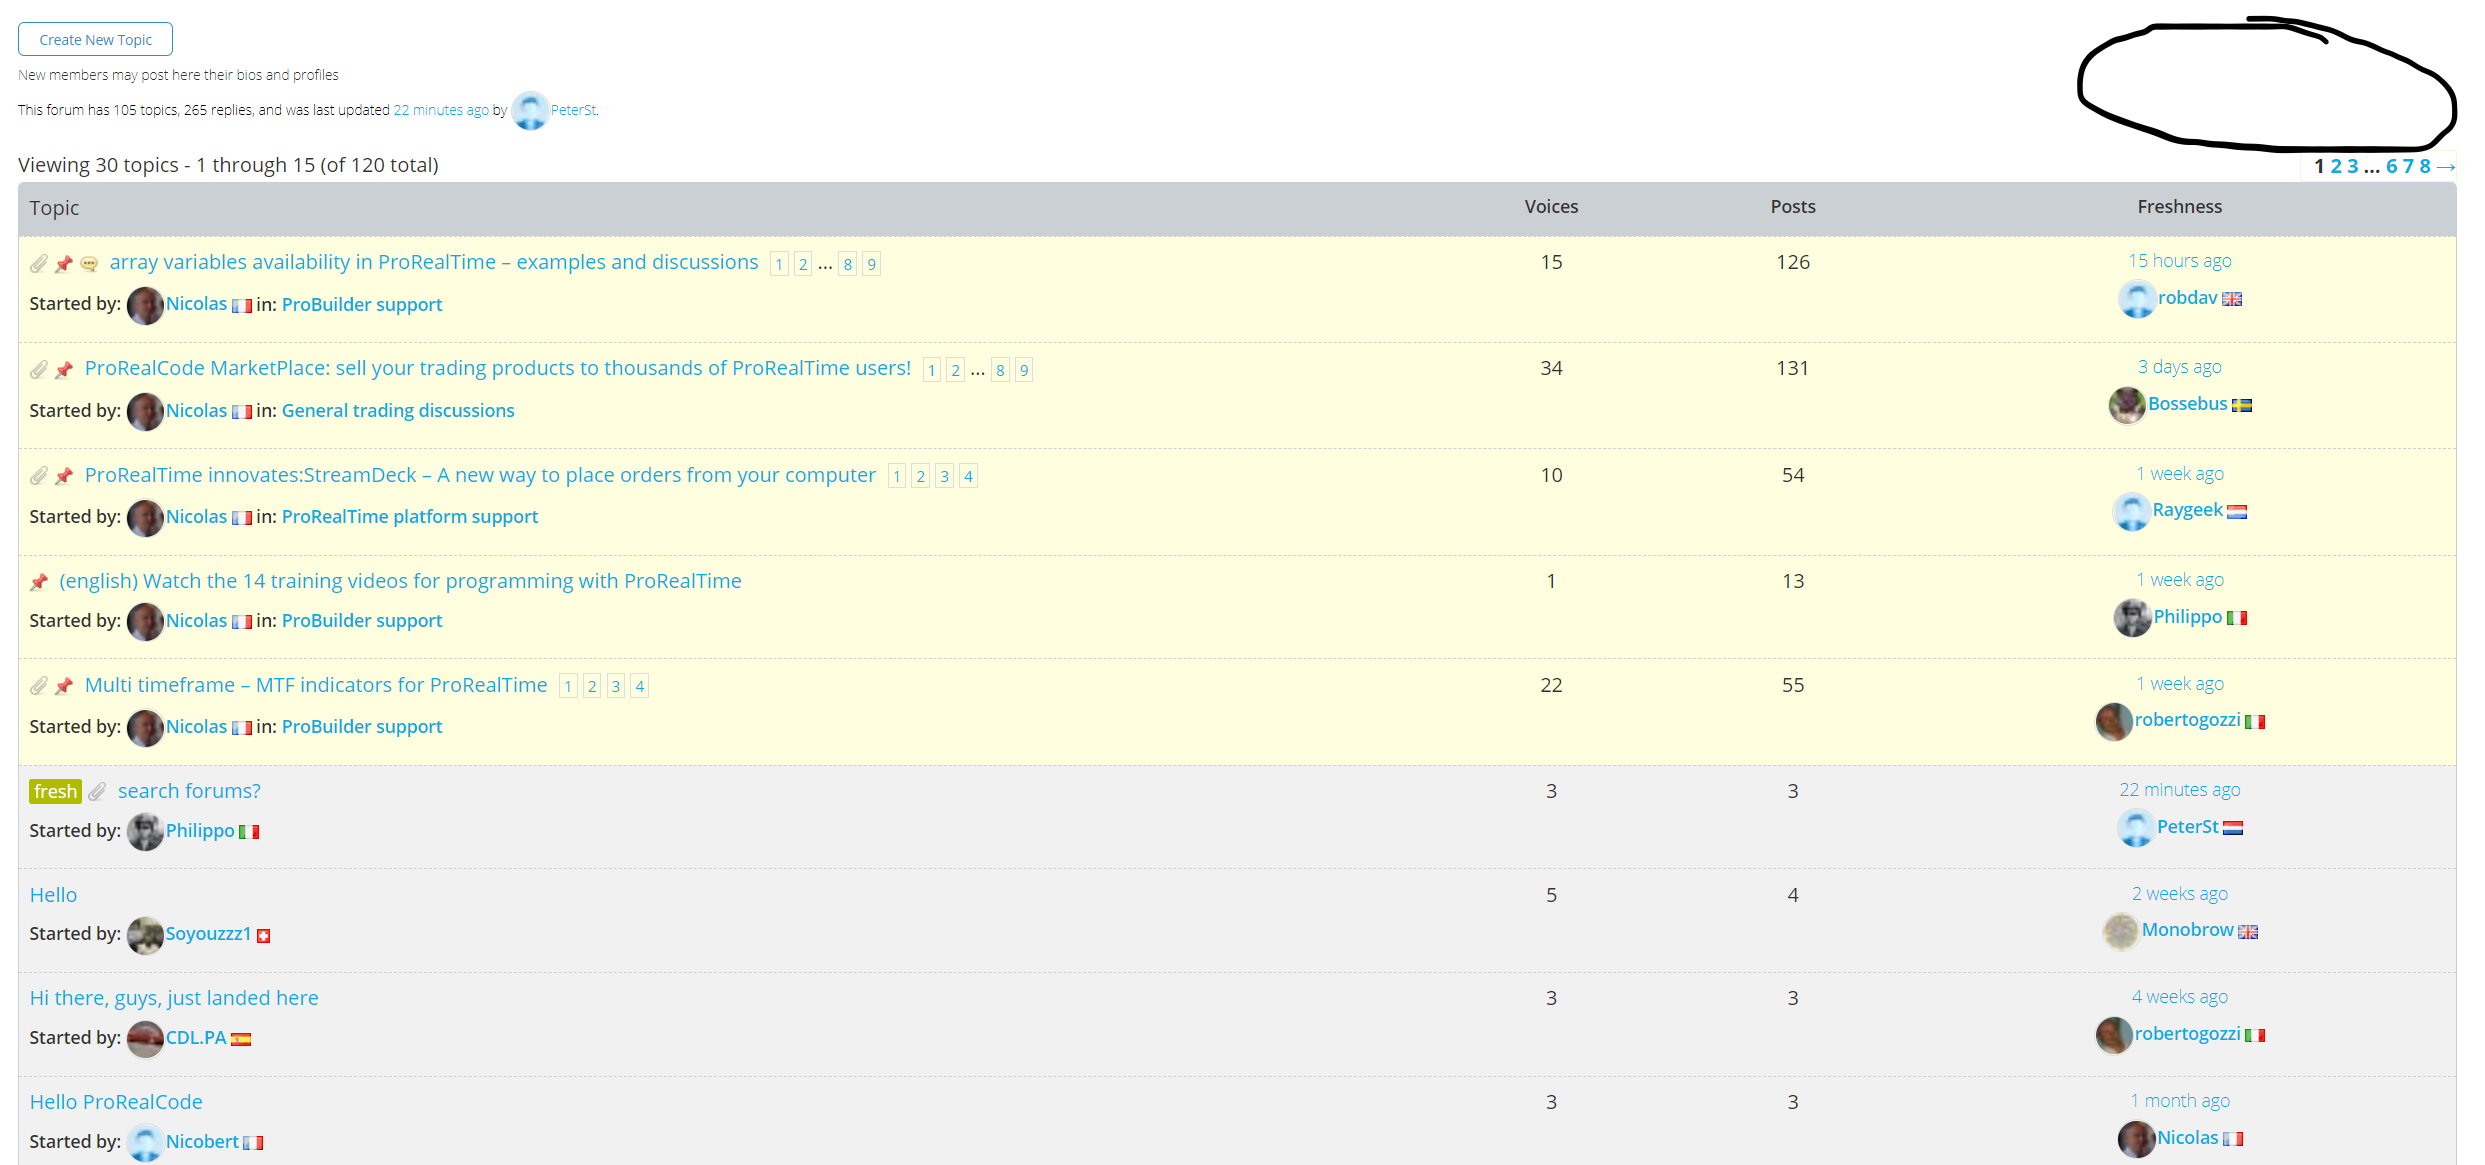This screenshot has width=2485, height=1165.
Task: Click the next page arrow in pagination
Action: click(2446, 167)
